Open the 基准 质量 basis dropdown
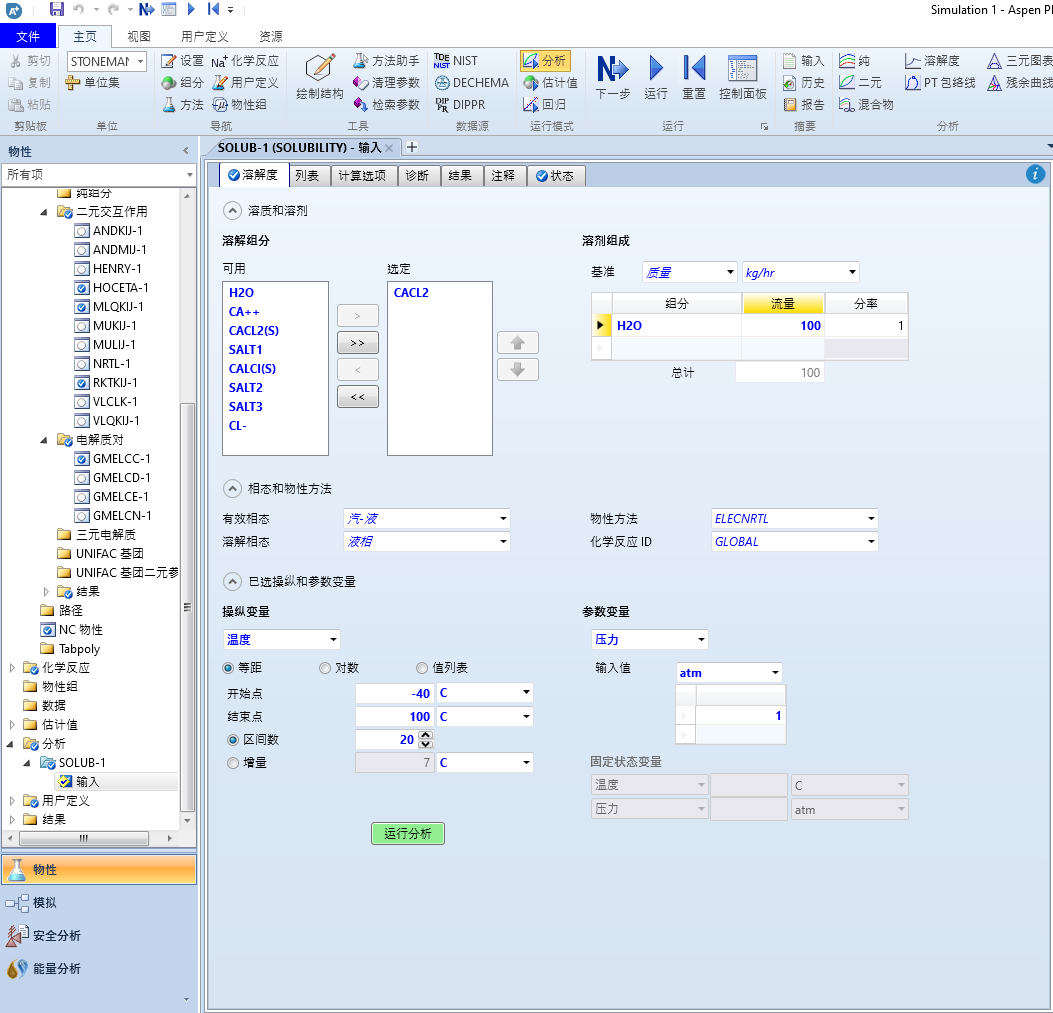The image size is (1053, 1013). point(689,272)
